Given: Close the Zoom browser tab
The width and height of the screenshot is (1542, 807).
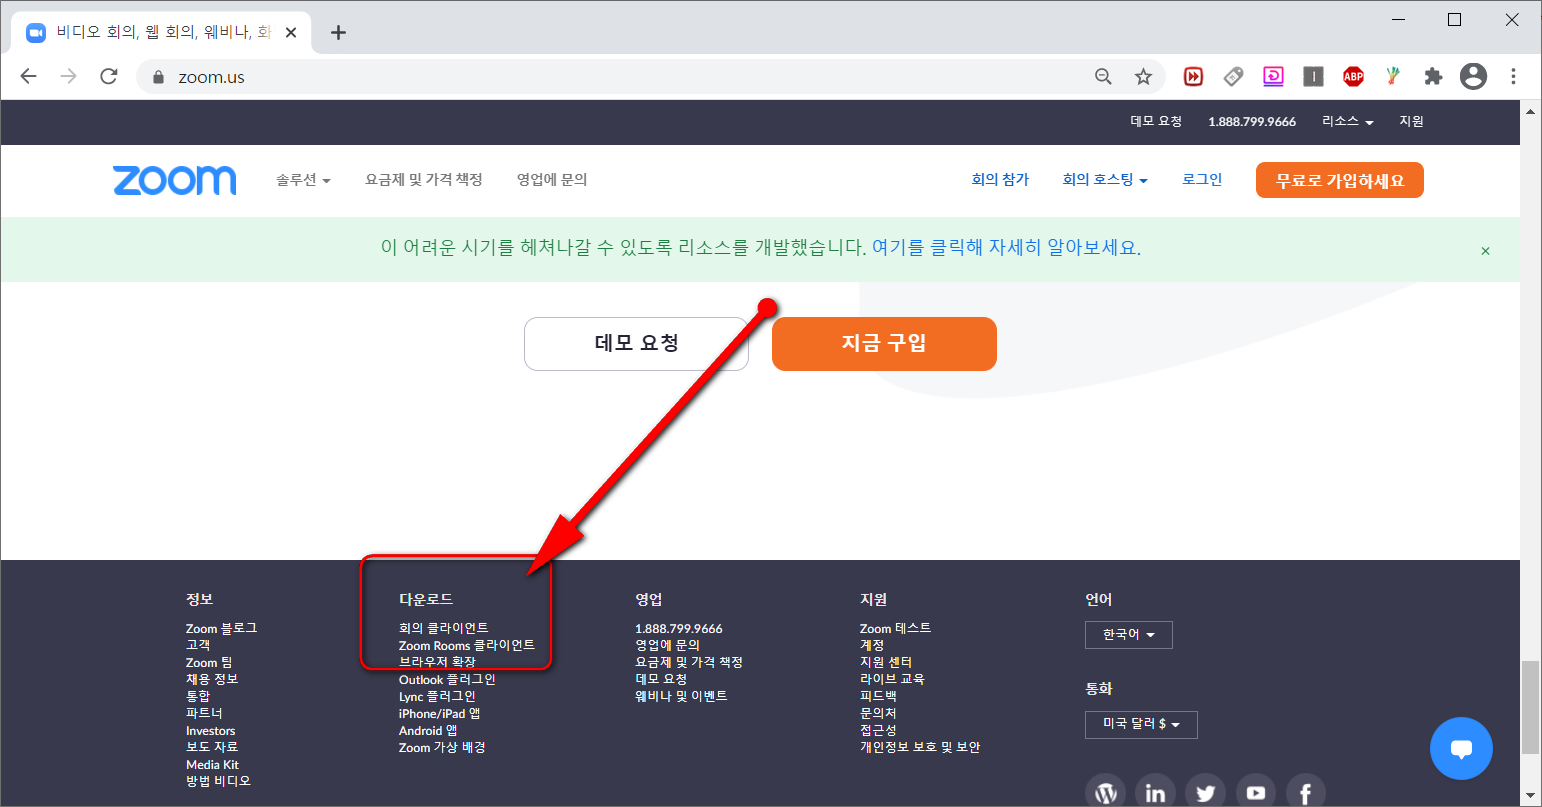Looking at the screenshot, I should 291,32.
